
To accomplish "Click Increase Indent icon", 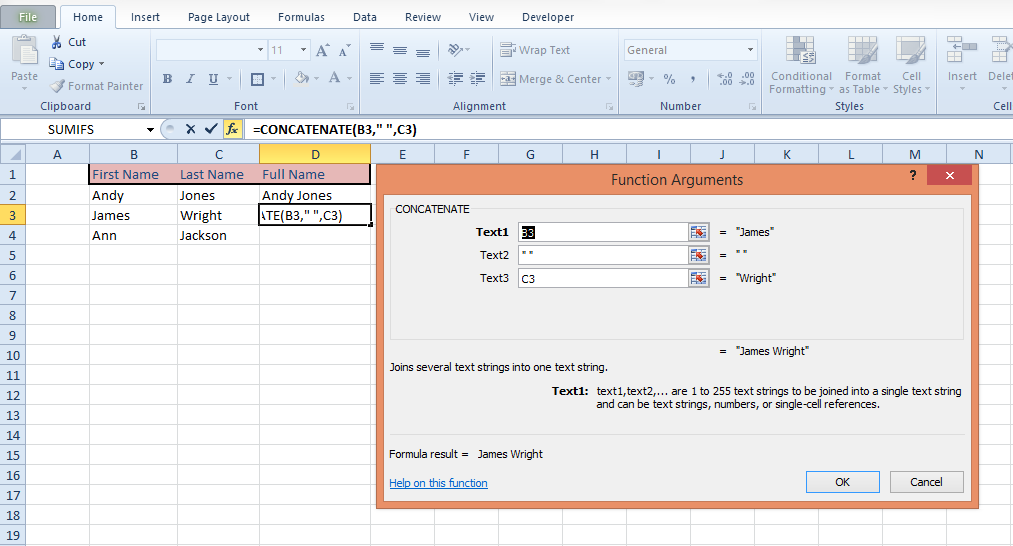I will coord(477,79).
